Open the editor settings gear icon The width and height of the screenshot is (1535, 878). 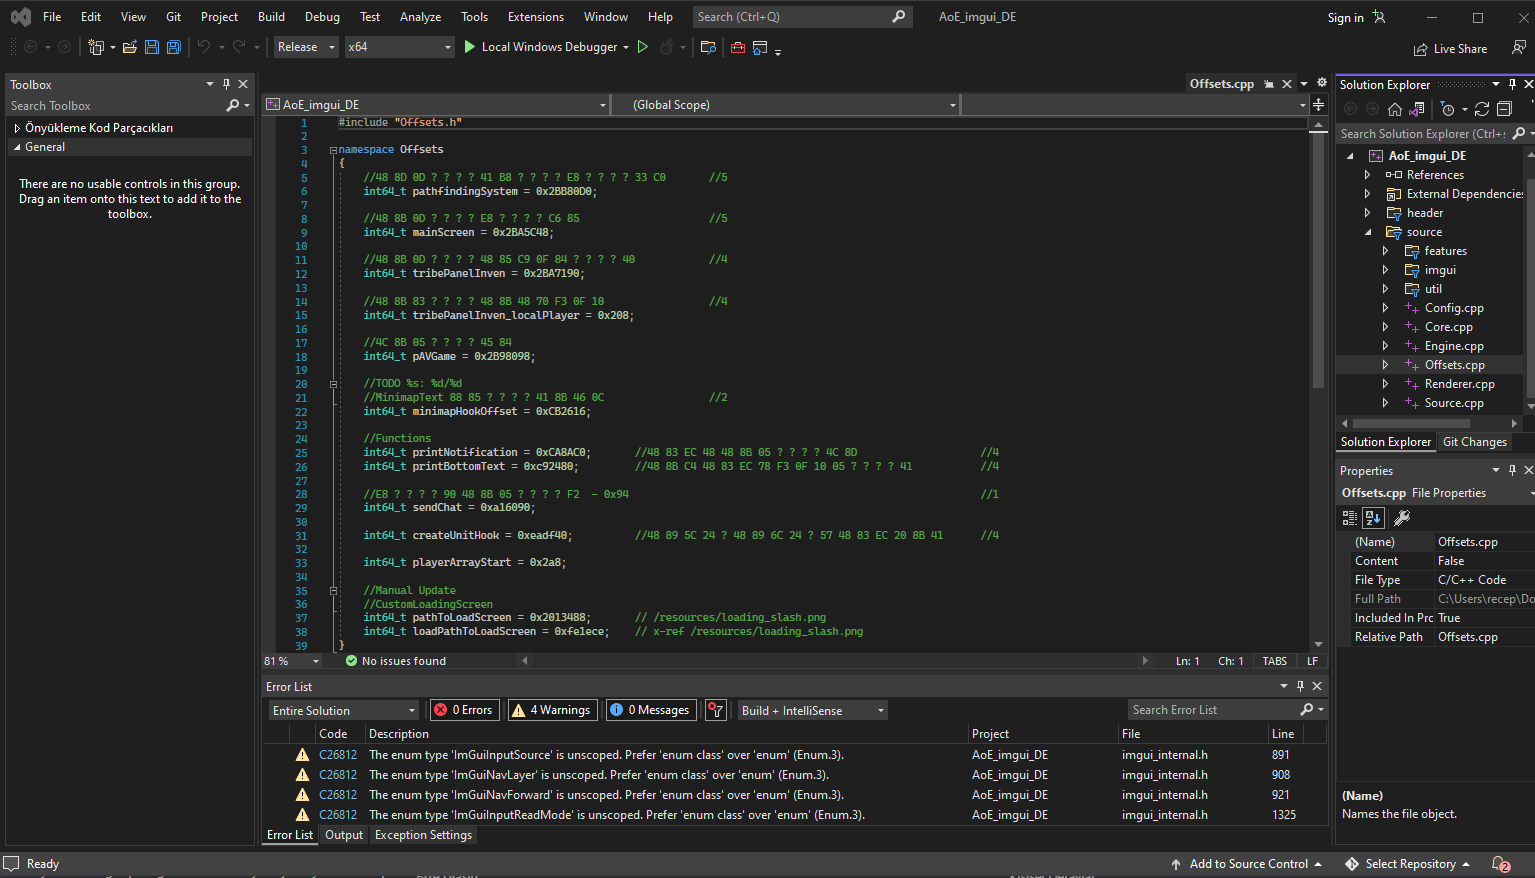(1322, 83)
